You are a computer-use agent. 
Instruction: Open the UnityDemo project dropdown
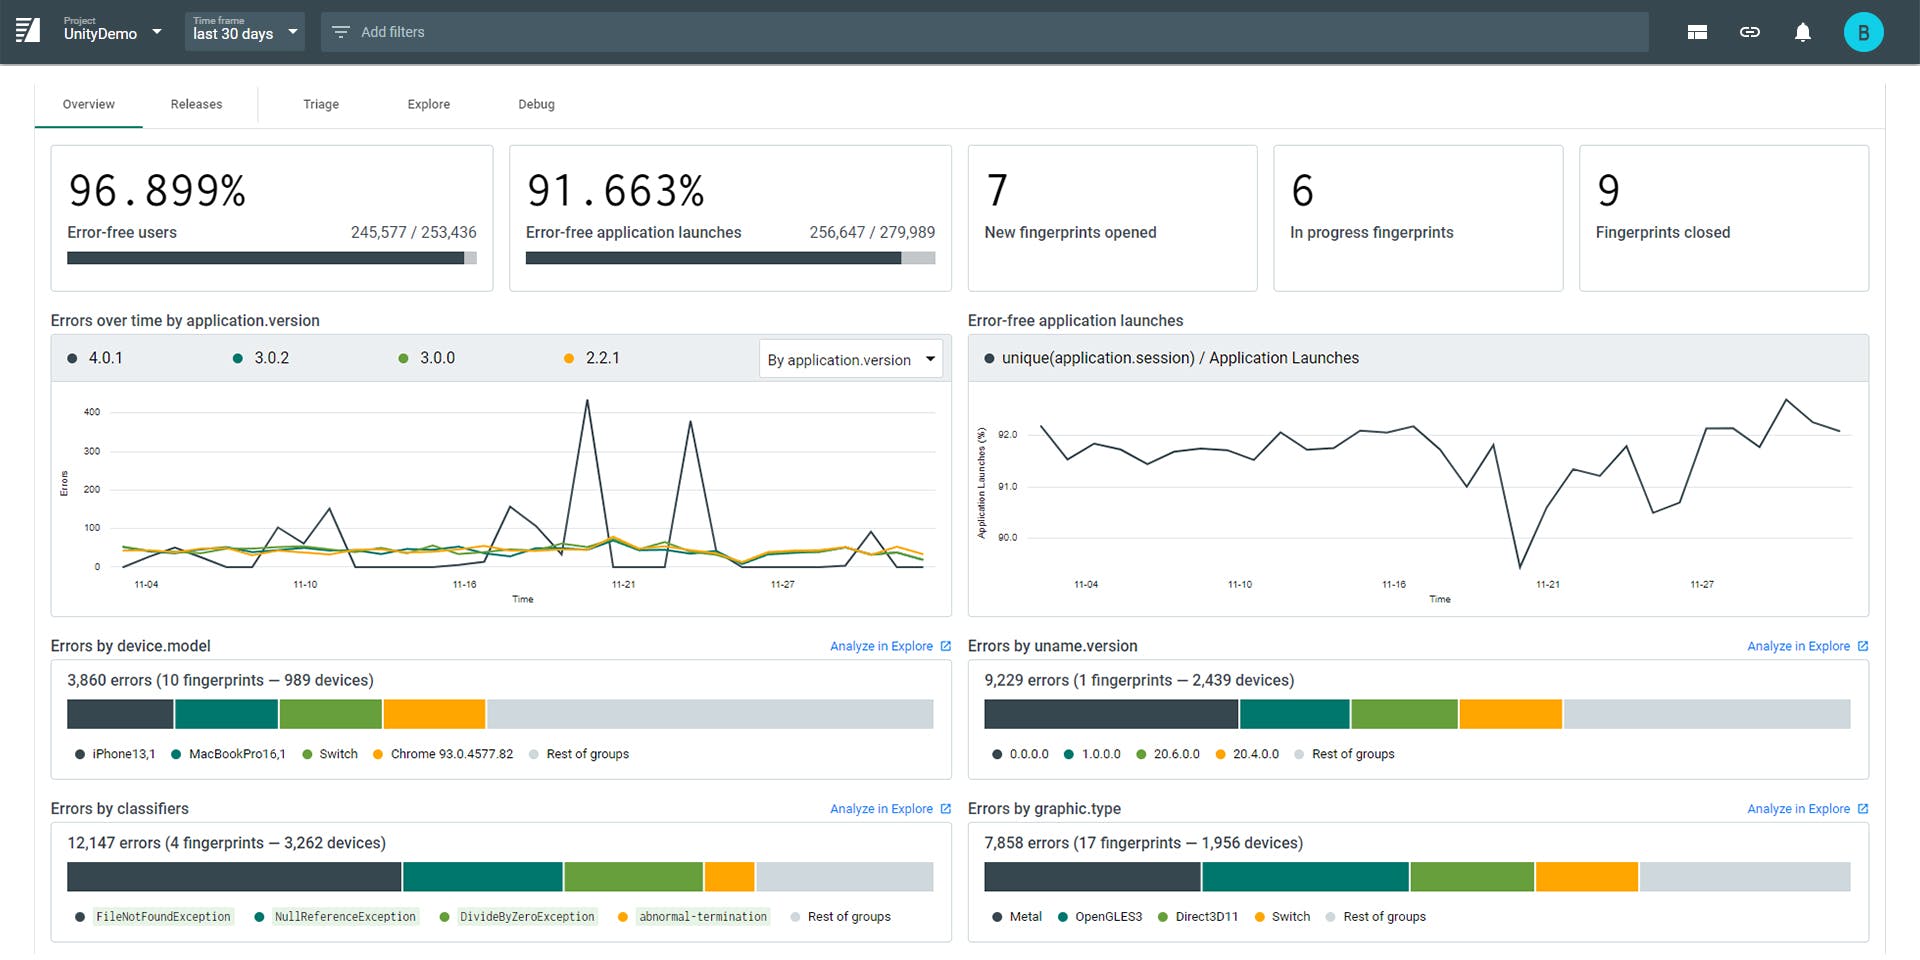(x=112, y=32)
